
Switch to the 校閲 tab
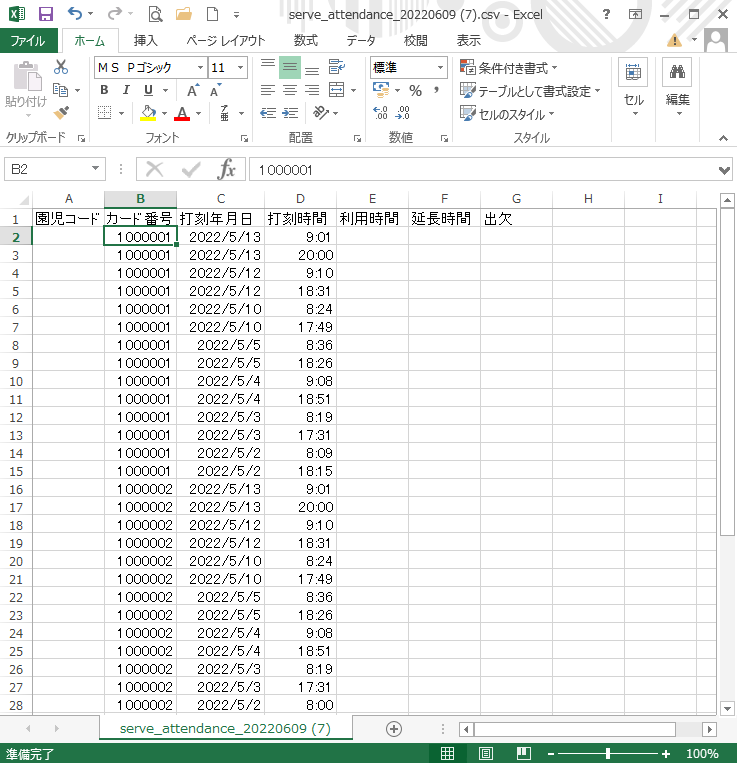point(415,40)
